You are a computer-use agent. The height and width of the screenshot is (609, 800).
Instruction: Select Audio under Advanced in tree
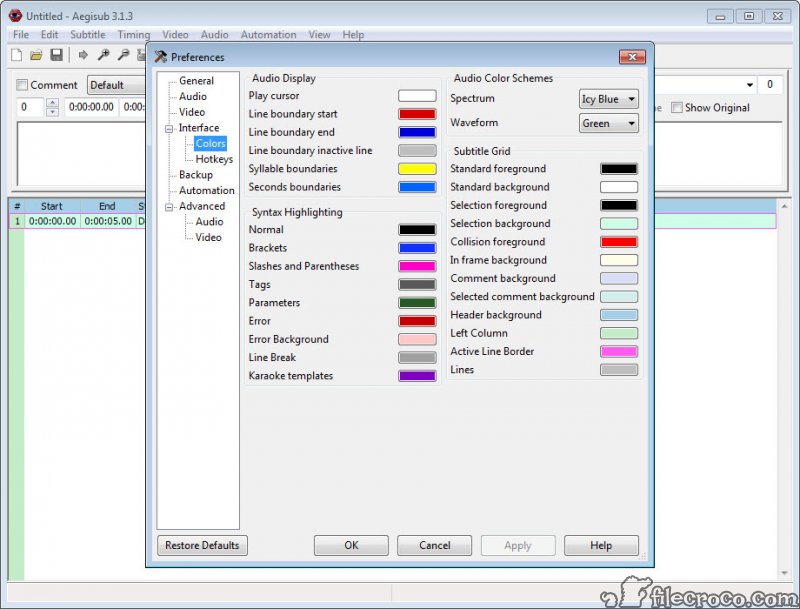[209, 222]
